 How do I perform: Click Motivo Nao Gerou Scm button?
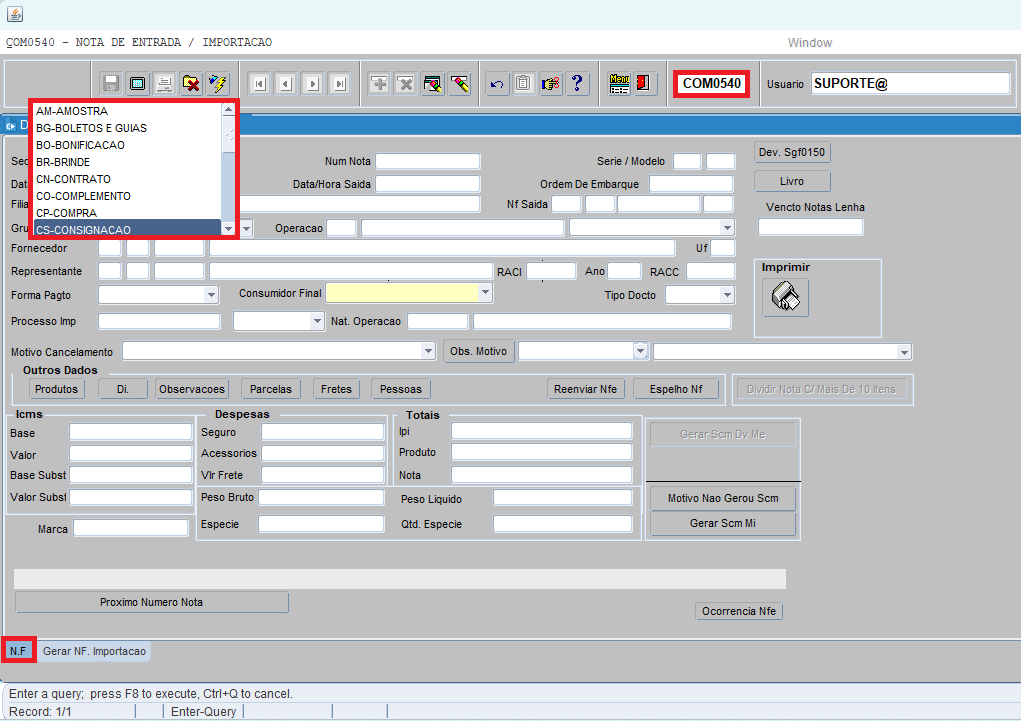tap(723, 498)
